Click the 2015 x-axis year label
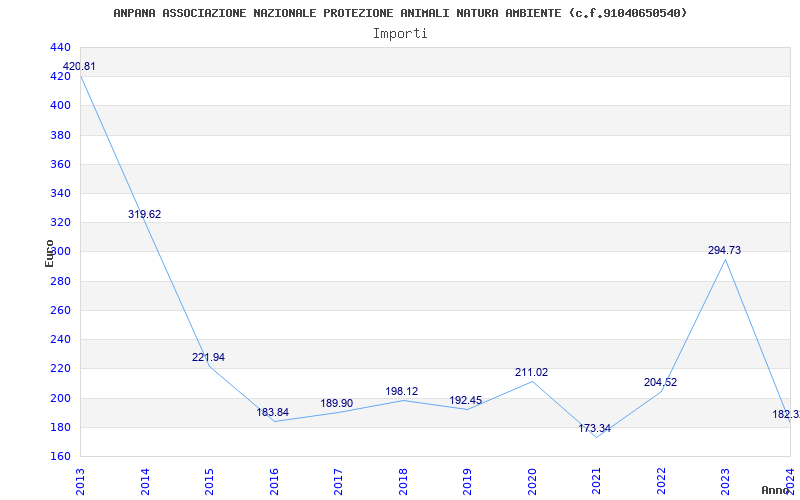This screenshot has width=800, height=500. click(x=209, y=482)
